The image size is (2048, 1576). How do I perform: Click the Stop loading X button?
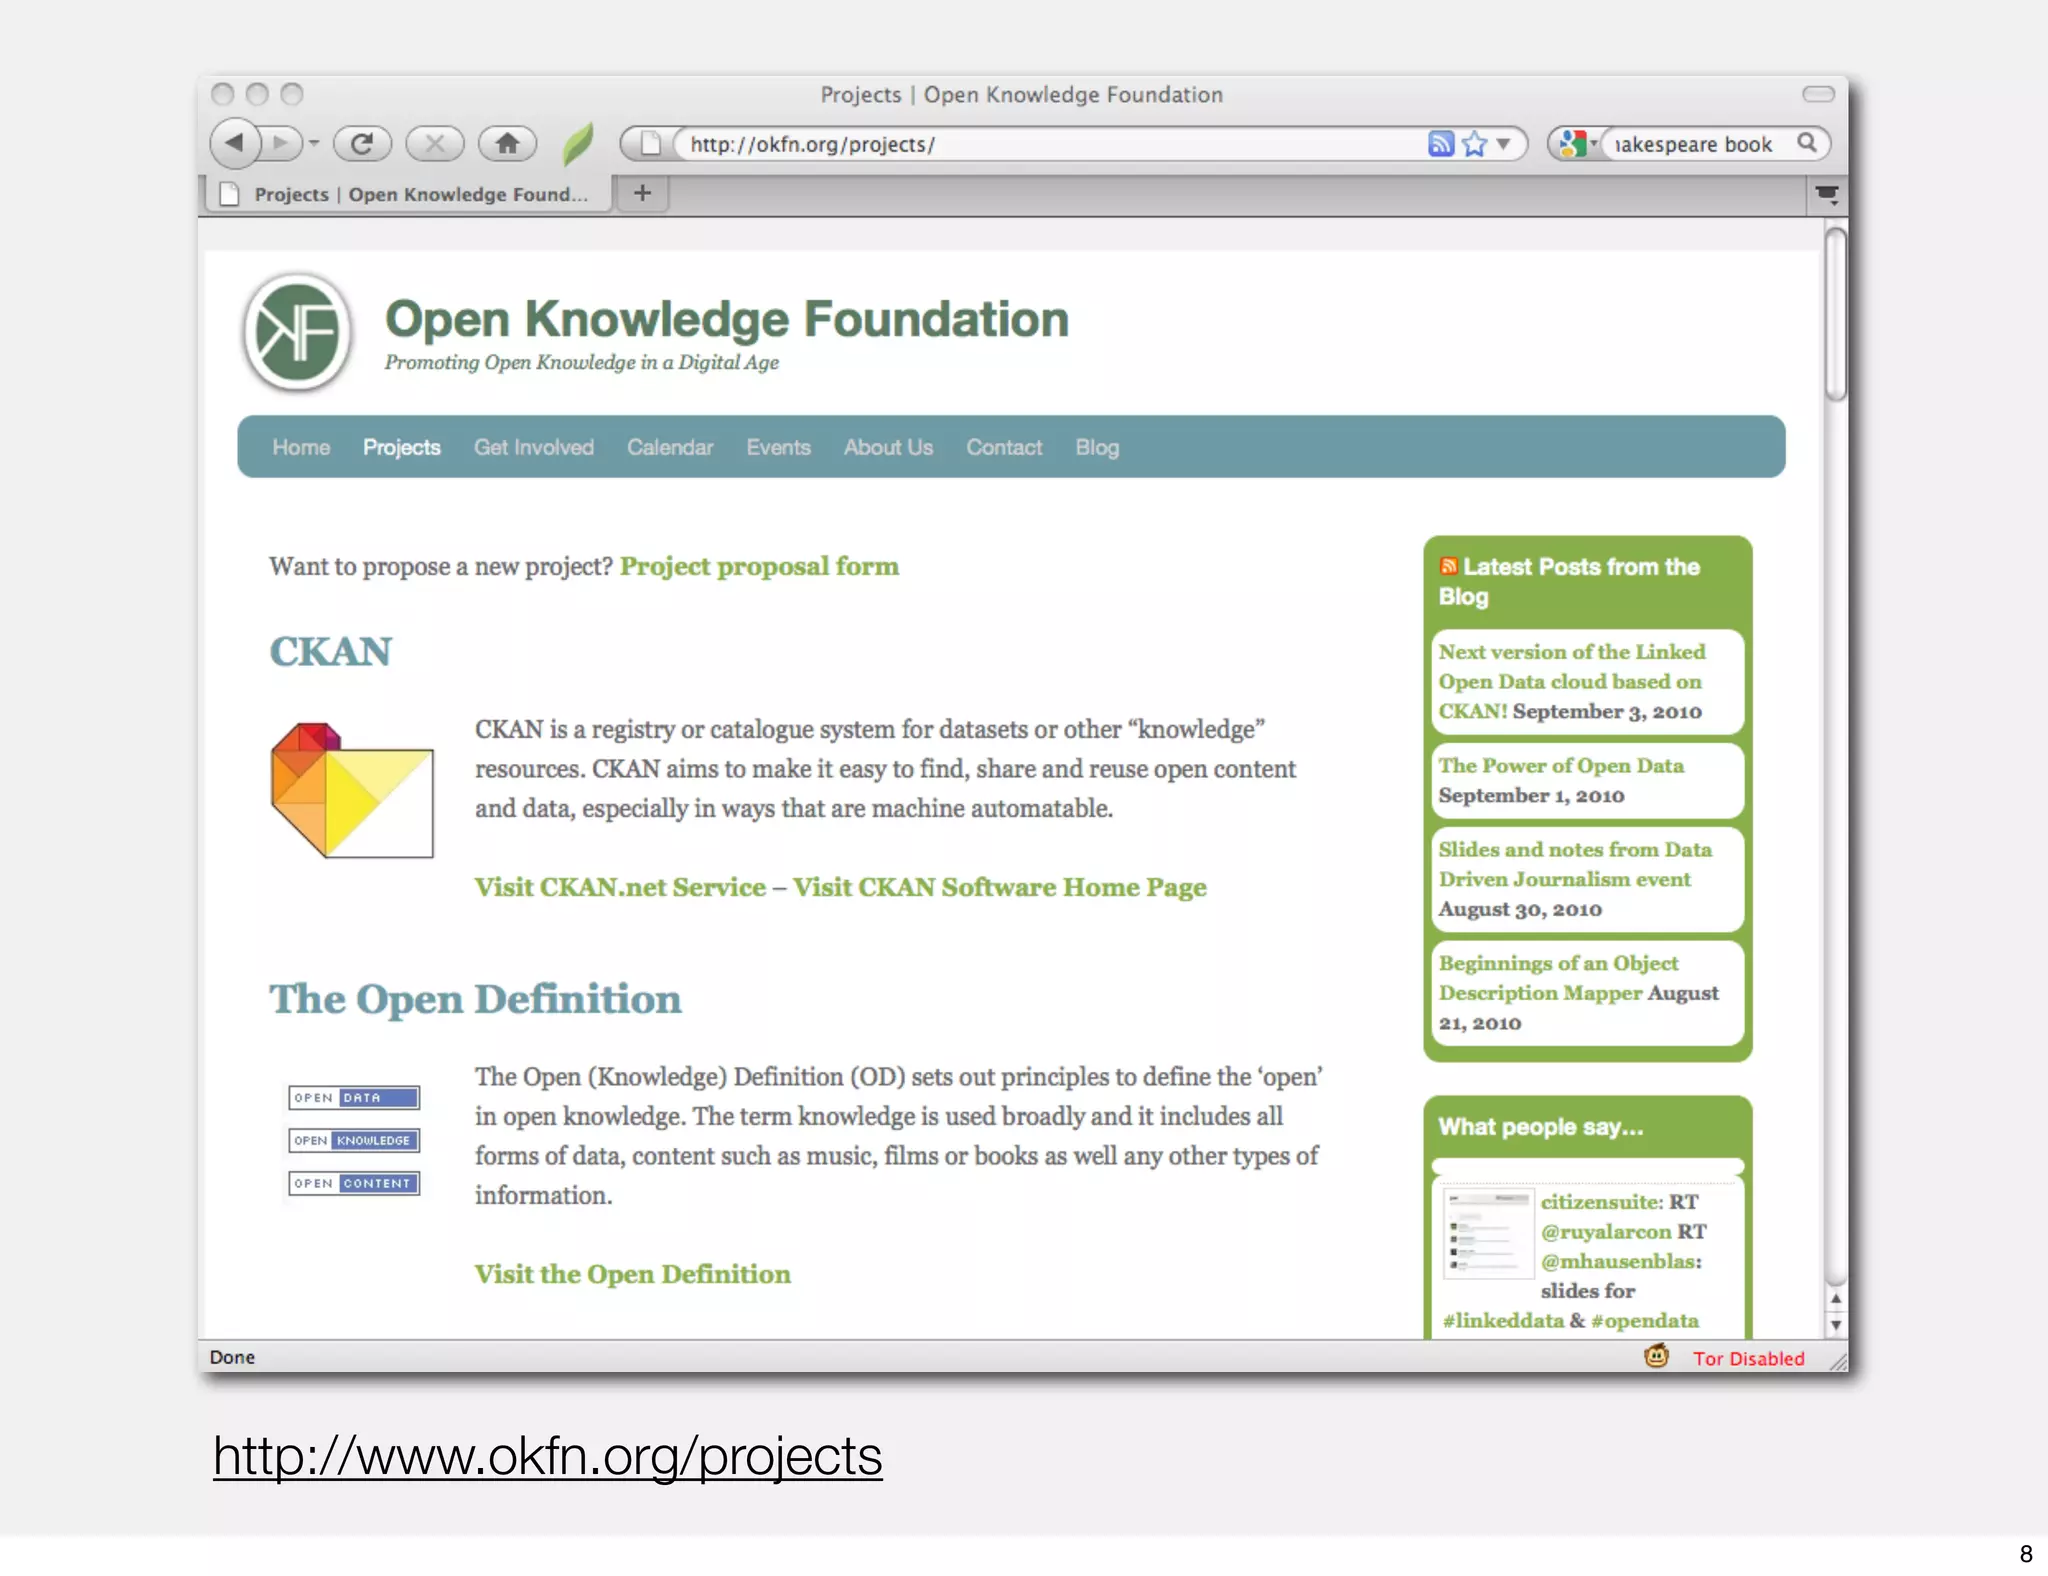pyautogui.click(x=435, y=143)
